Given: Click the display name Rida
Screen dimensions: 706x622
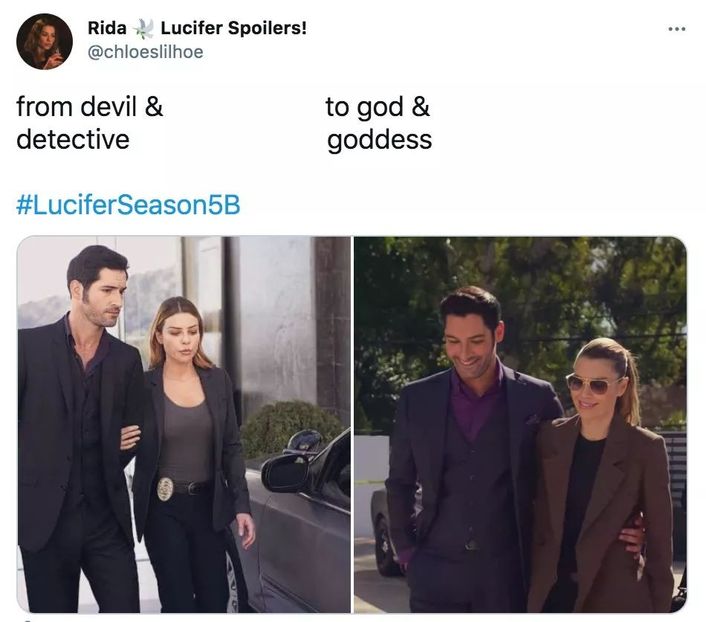Looking at the screenshot, I should coord(107,28).
